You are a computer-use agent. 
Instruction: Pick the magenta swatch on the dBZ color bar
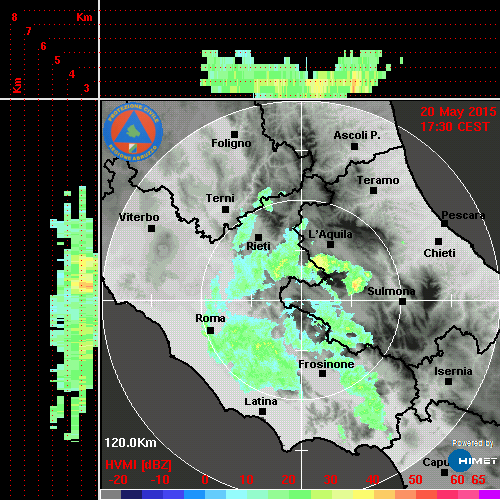pos(489,494)
